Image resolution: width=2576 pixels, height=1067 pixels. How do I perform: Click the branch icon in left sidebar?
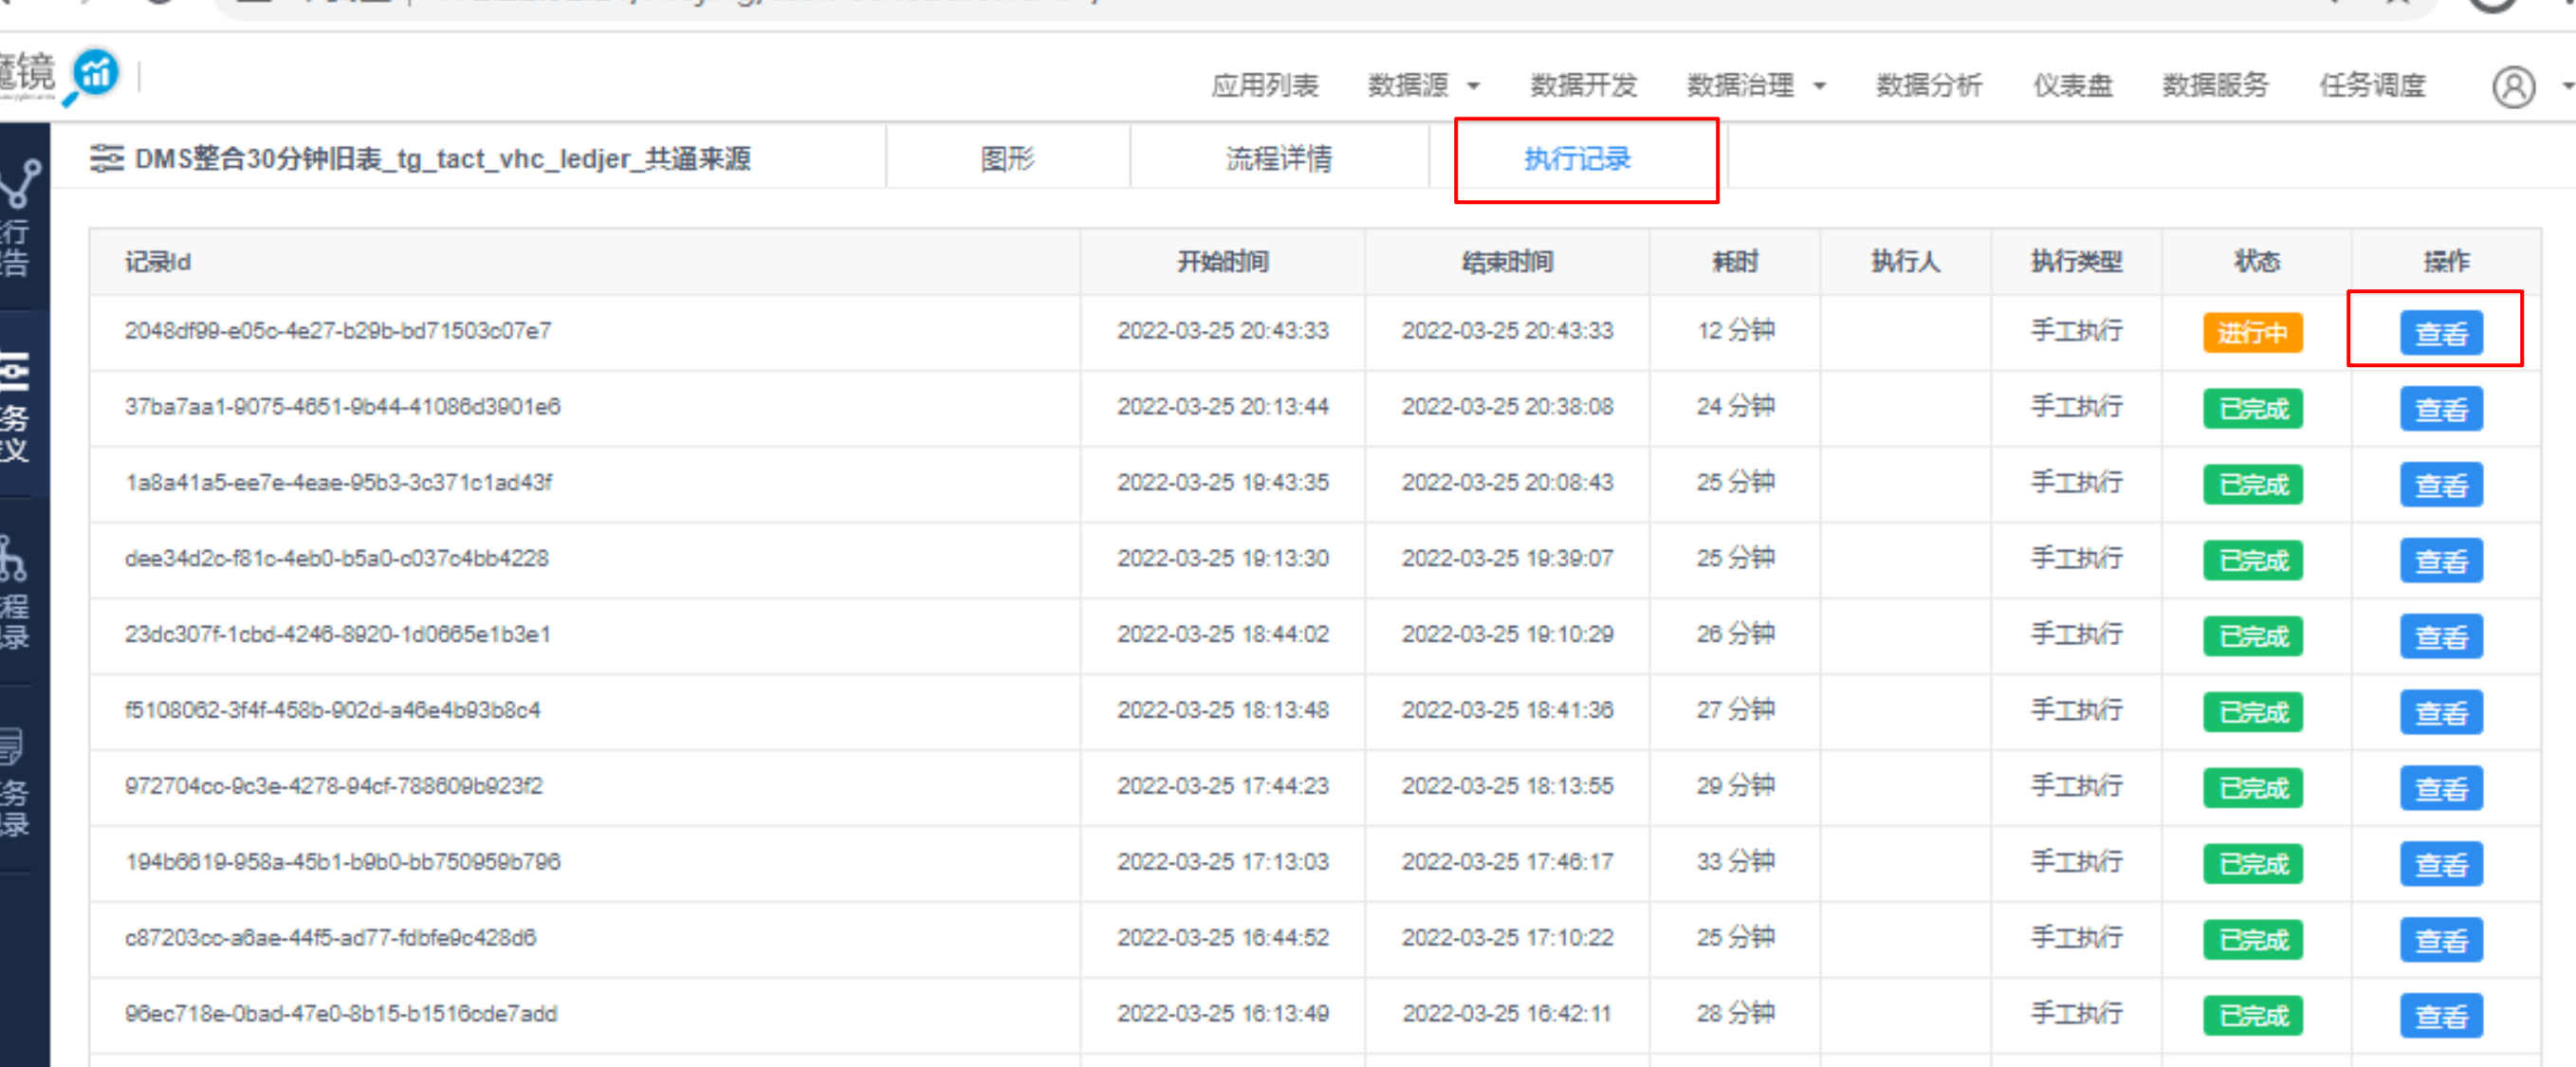click(x=20, y=184)
